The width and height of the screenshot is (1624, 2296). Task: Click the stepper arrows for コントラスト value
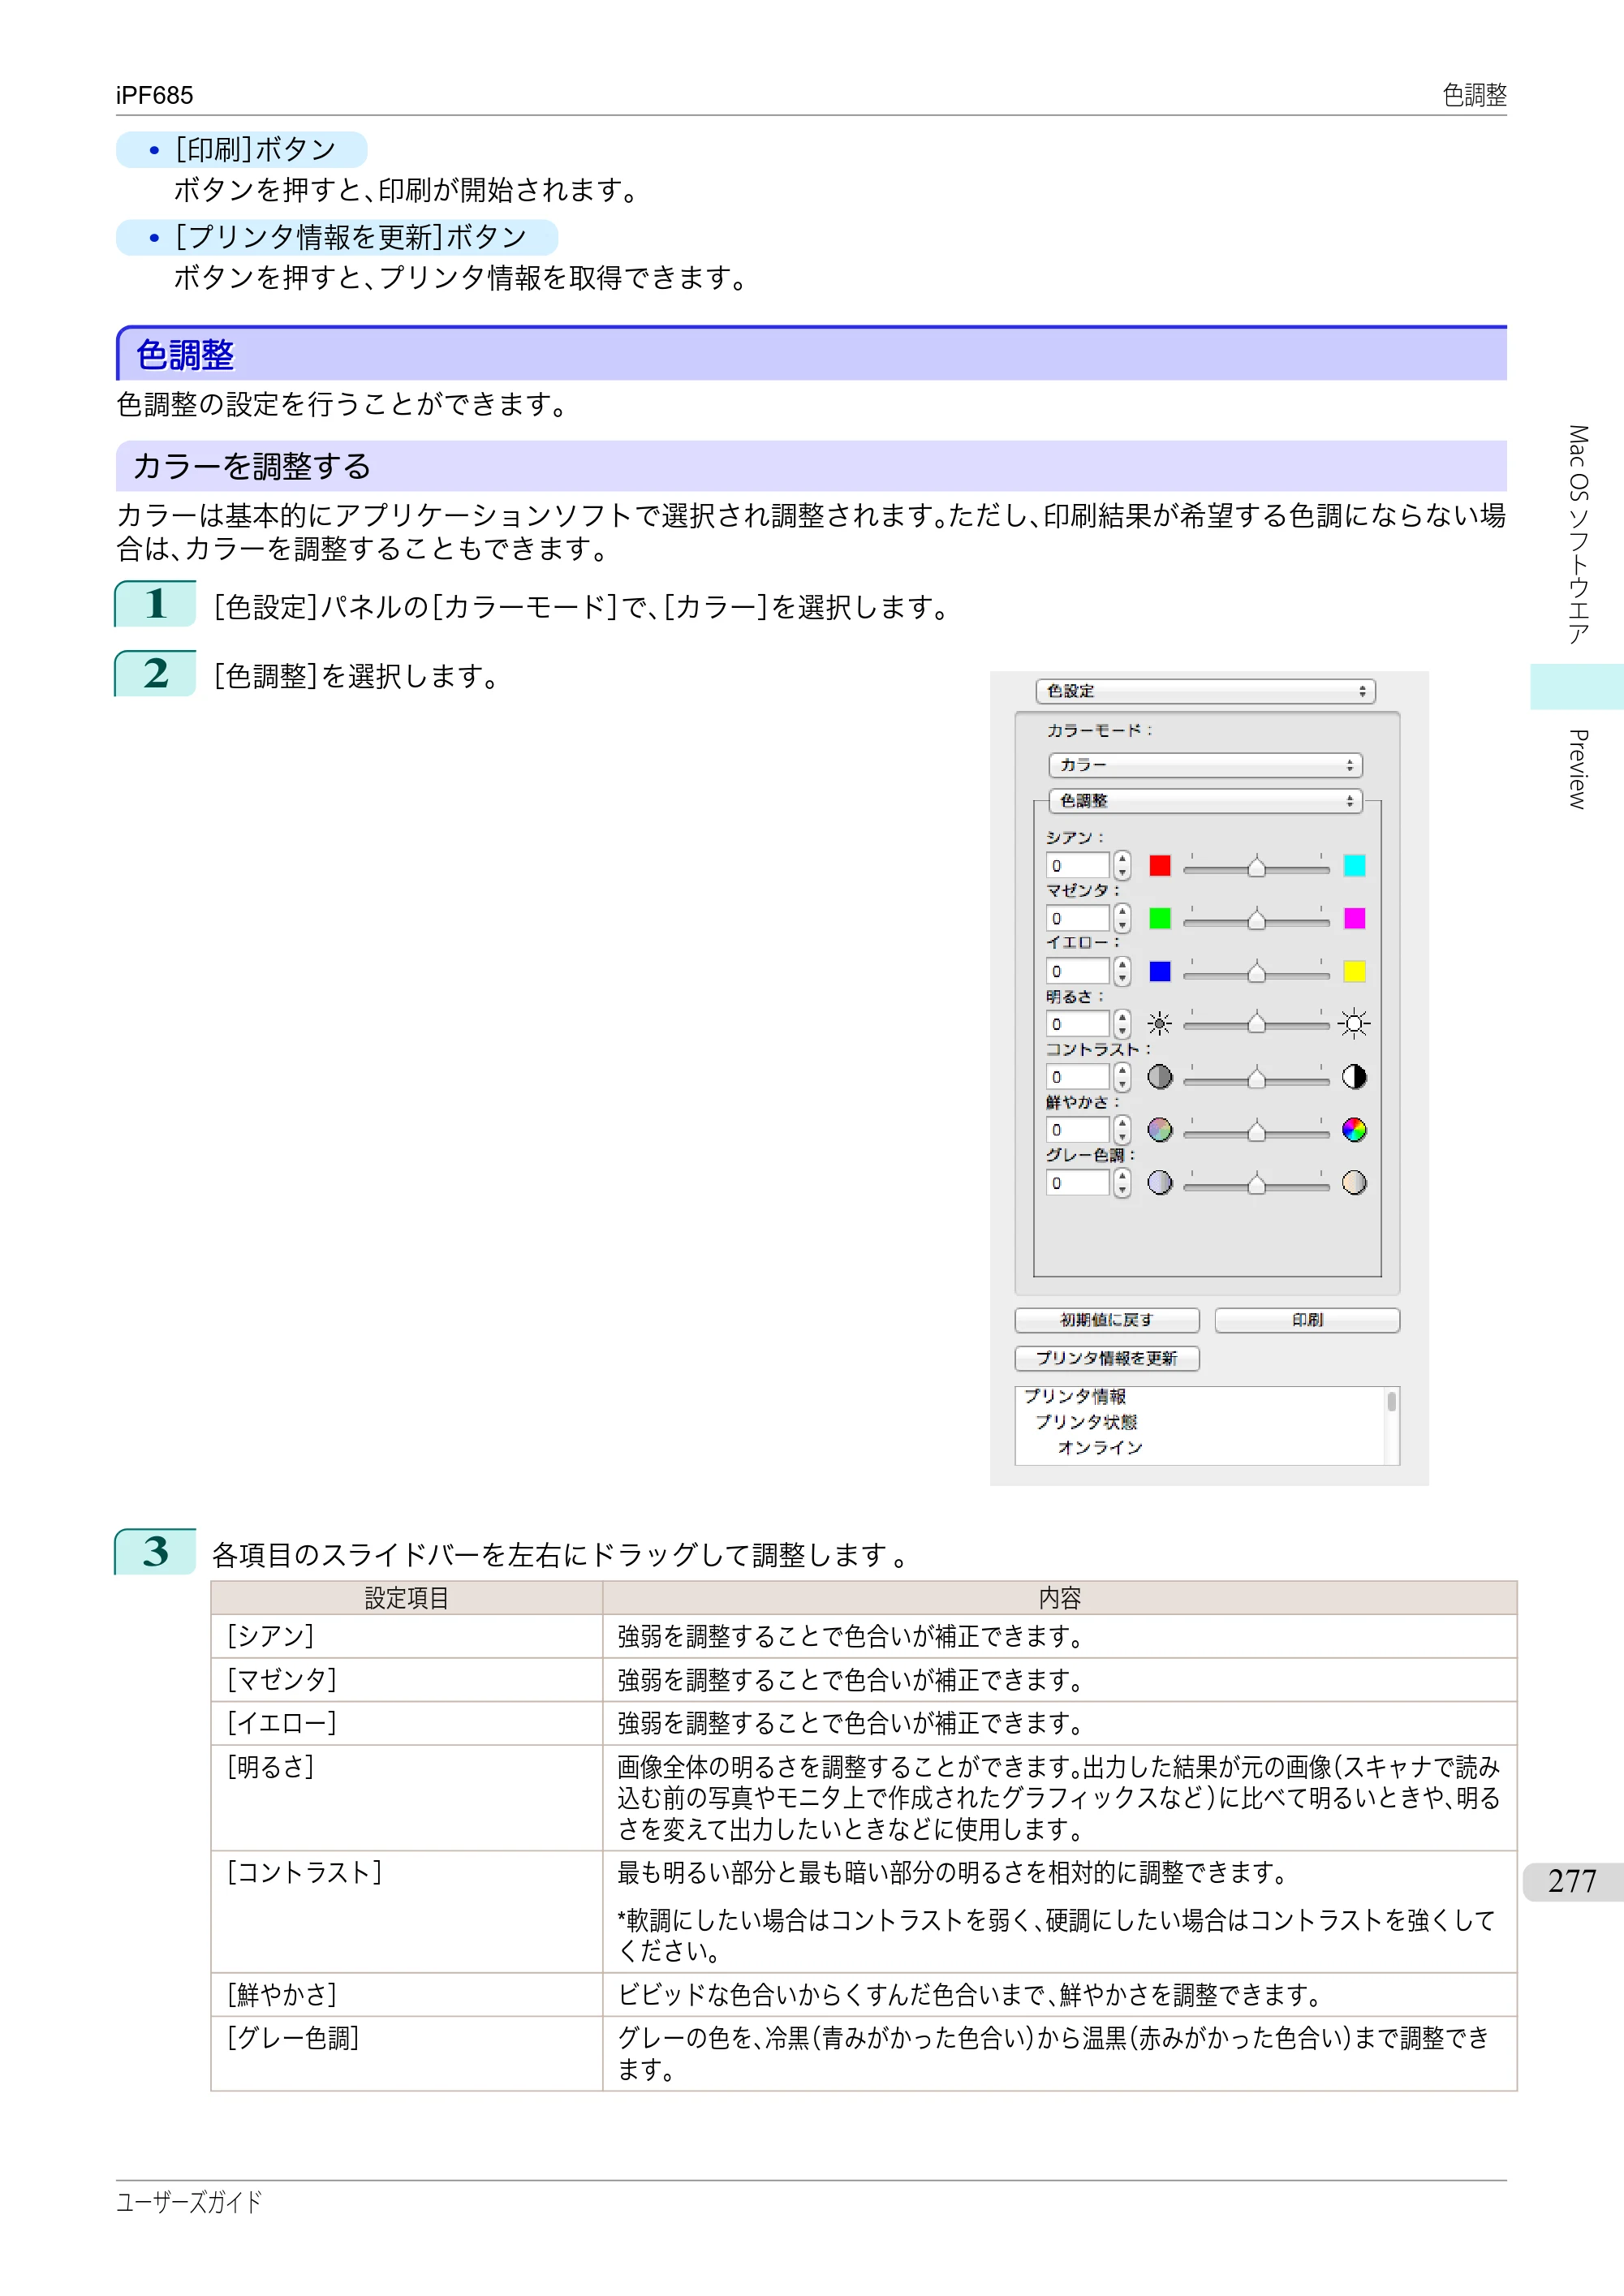pos(1122,1077)
